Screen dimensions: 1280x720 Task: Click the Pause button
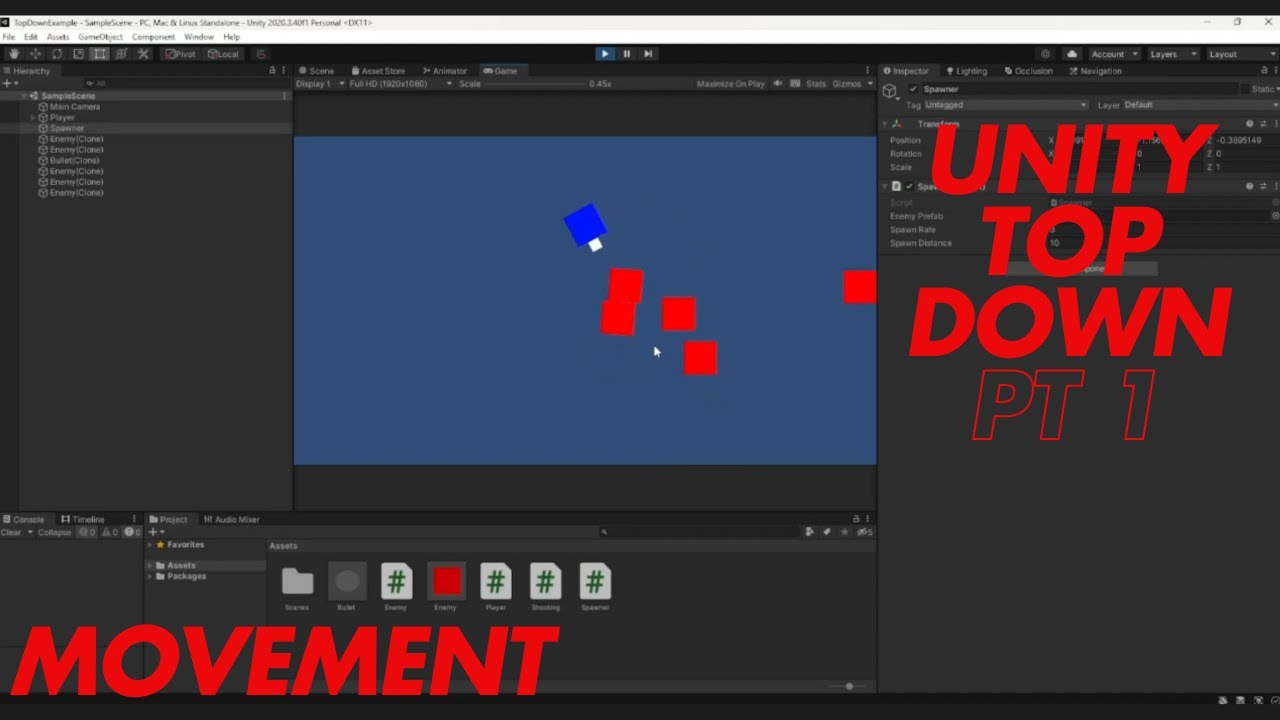click(x=627, y=54)
